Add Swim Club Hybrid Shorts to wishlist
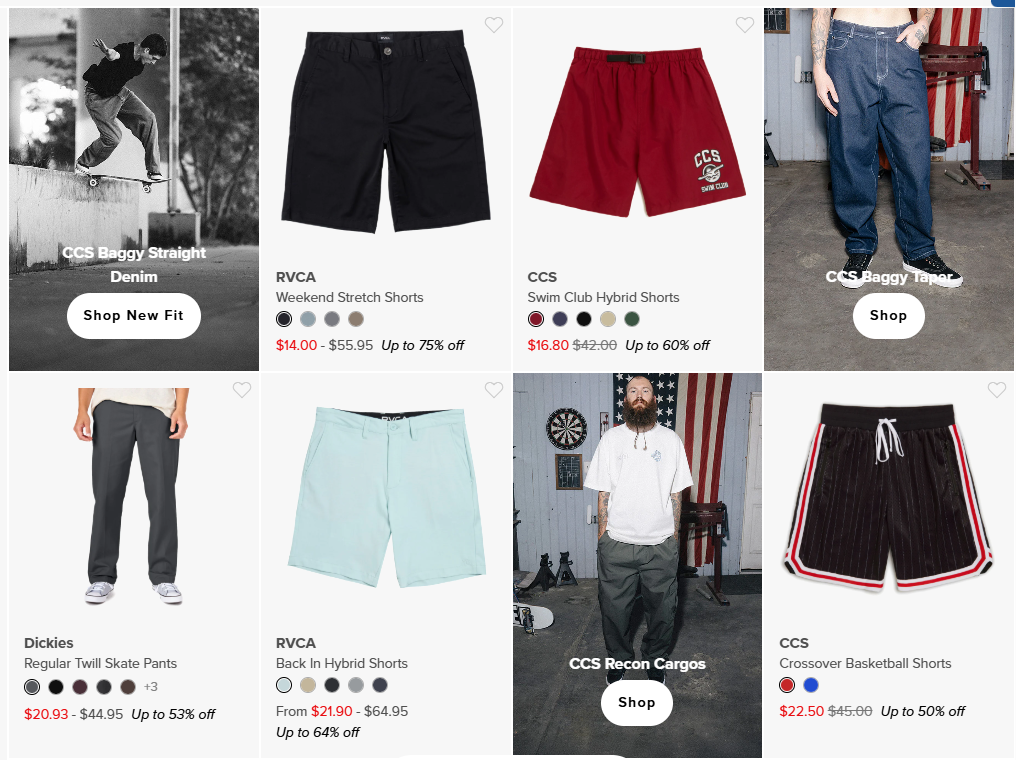The image size is (1016, 760). pos(745,25)
